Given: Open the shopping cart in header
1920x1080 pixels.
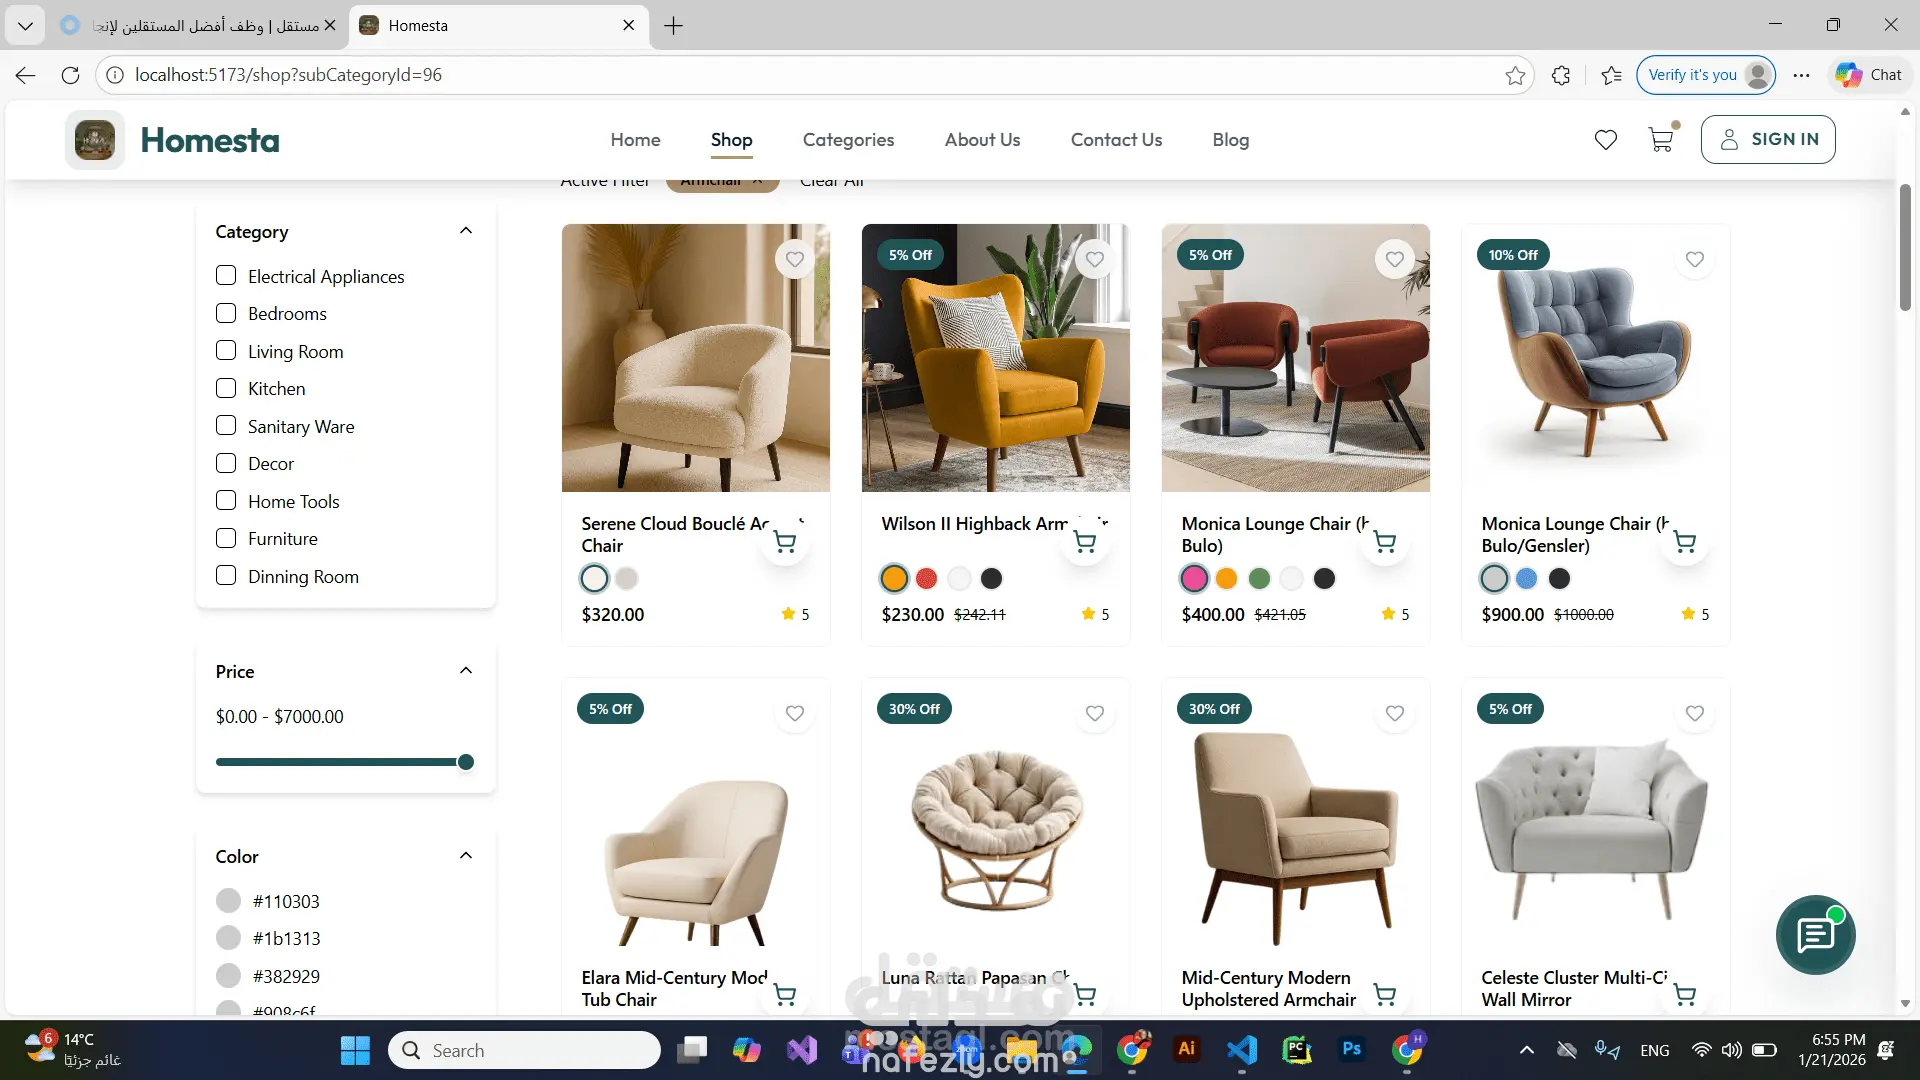Looking at the screenshot, I should click(x=1661, y=140).
